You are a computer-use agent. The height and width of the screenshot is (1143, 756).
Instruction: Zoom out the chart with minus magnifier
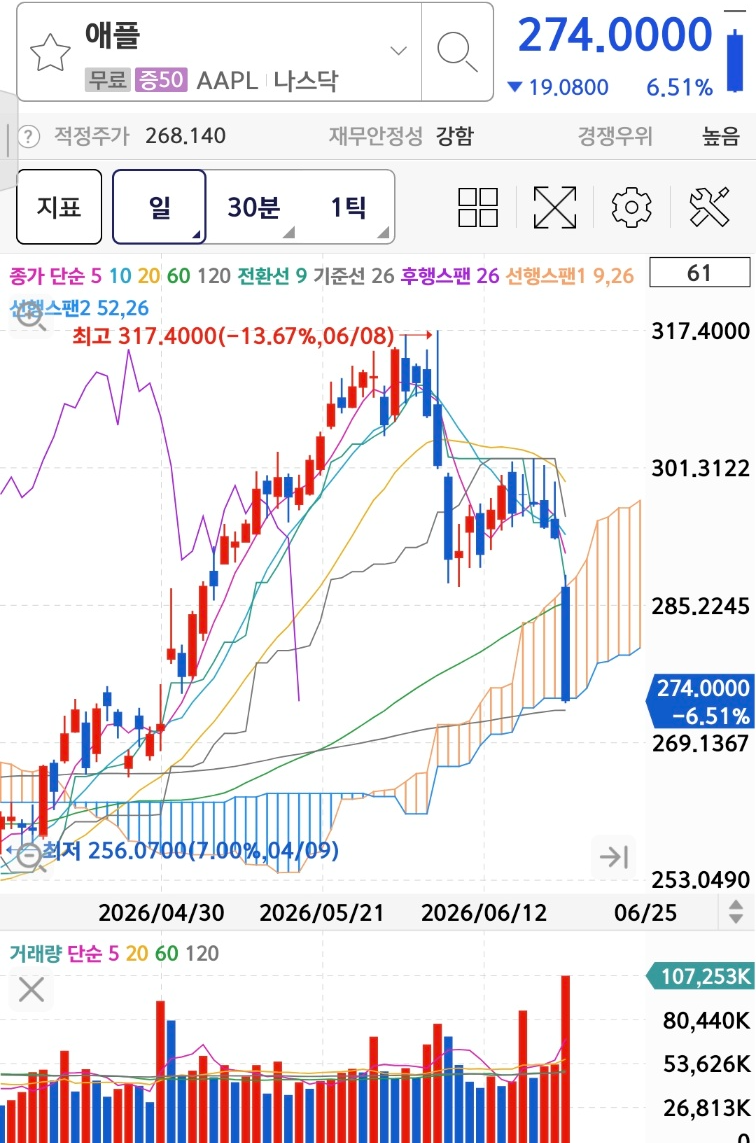[30, 856]
